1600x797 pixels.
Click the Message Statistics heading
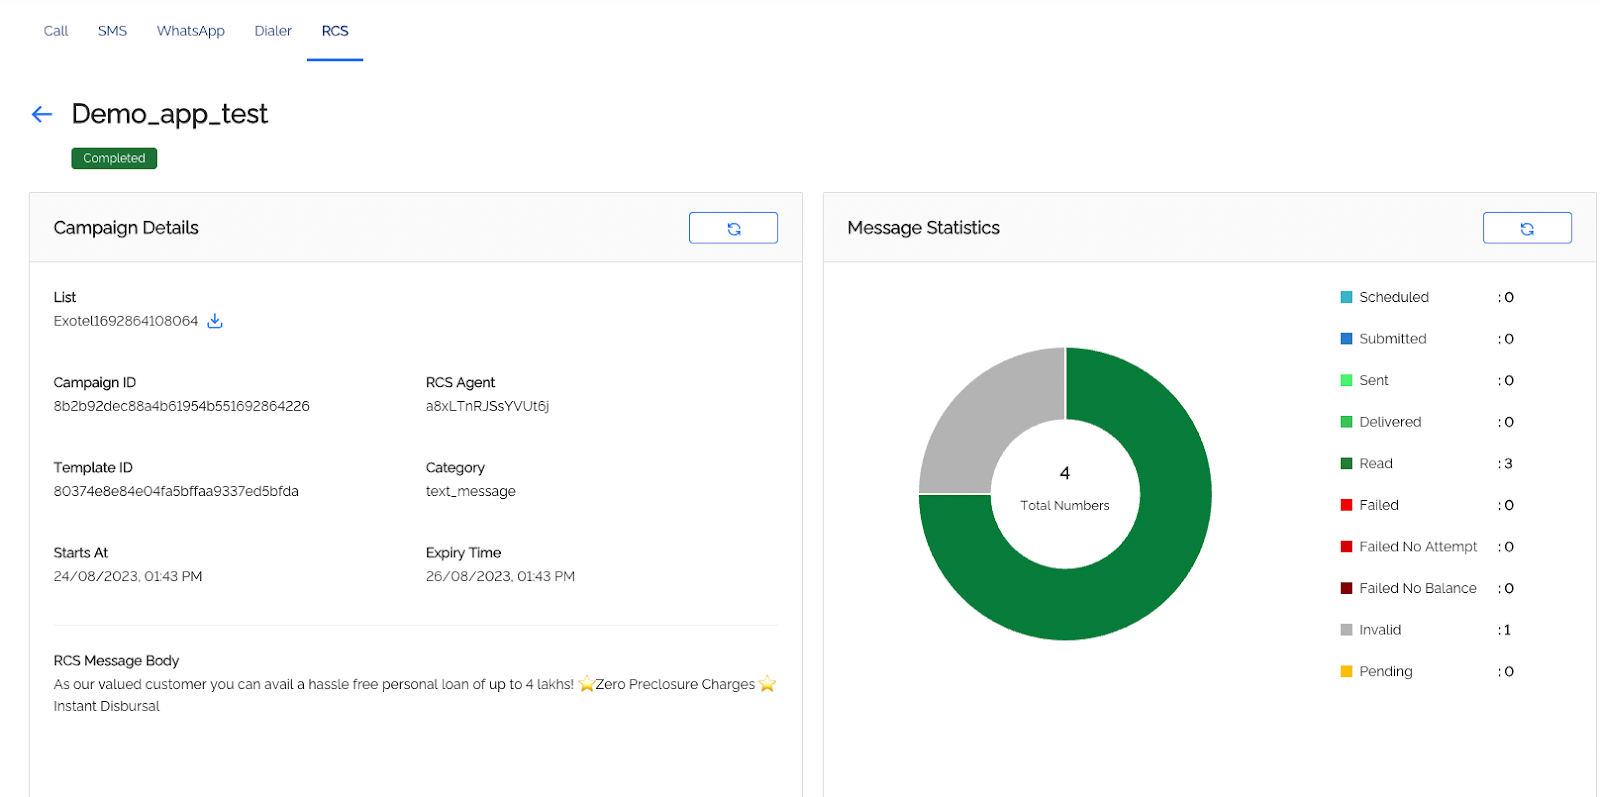[924, 228]
